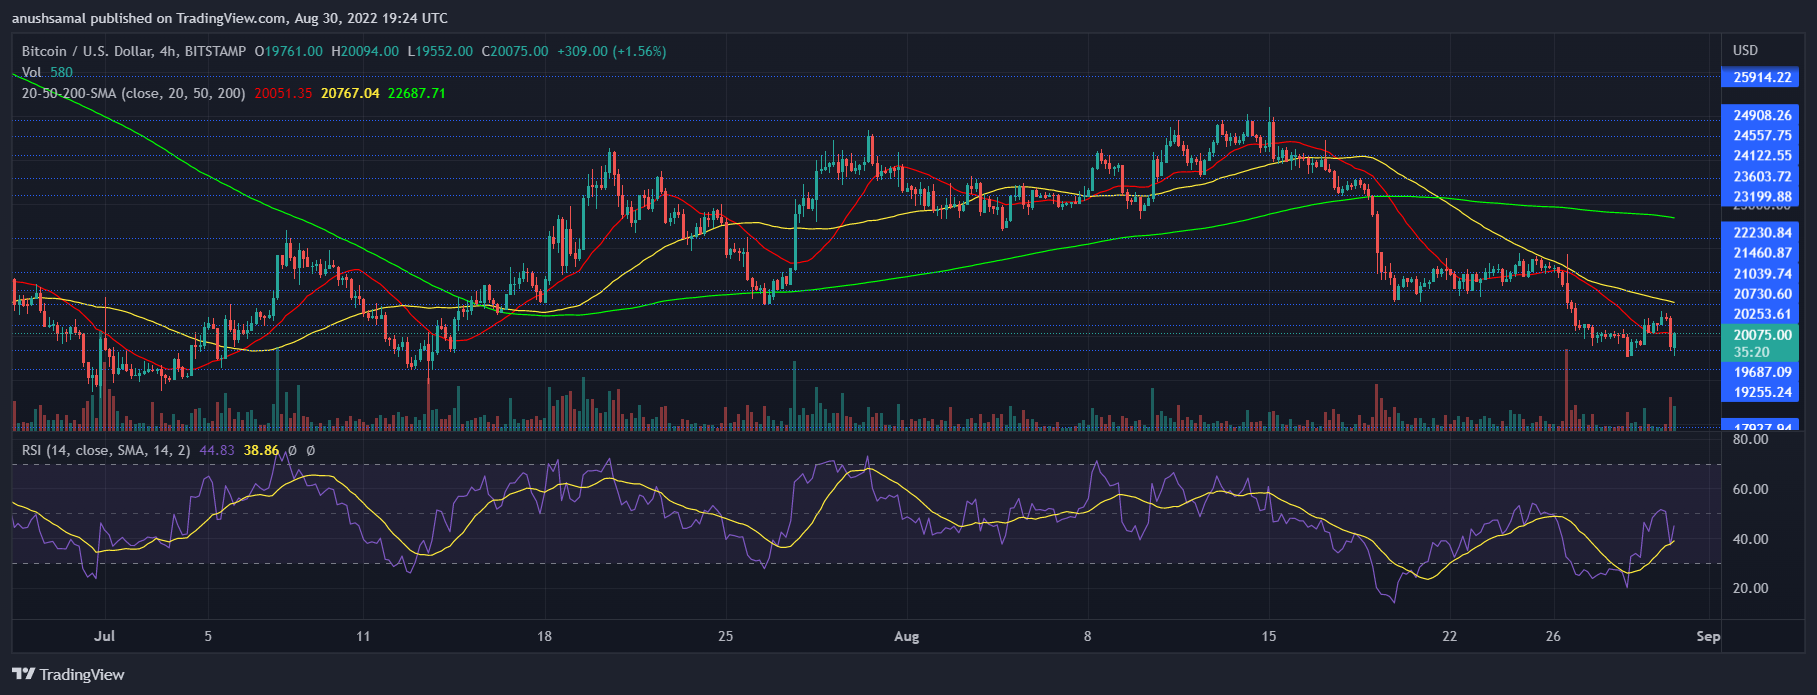Viewport: 1817px width, 695px height.
Task: Click the volume value 580
Action: [62, 72]
